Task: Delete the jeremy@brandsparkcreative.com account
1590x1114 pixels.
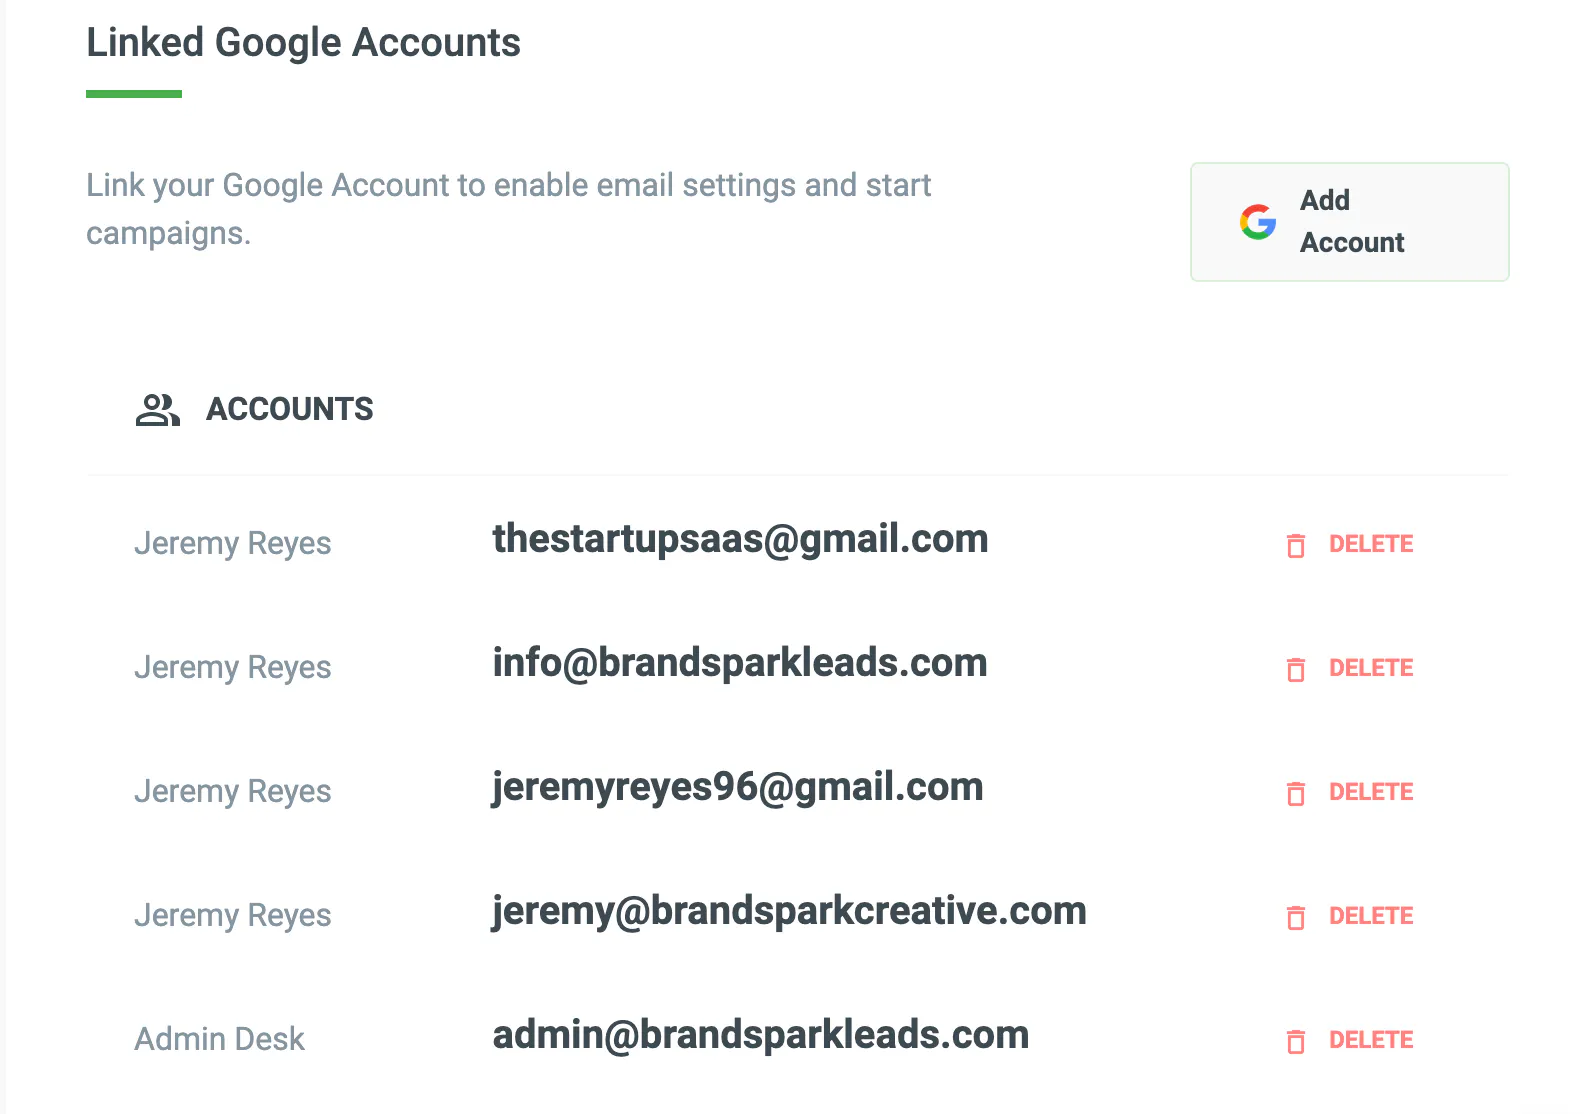Action: (x=1349, y=916)
